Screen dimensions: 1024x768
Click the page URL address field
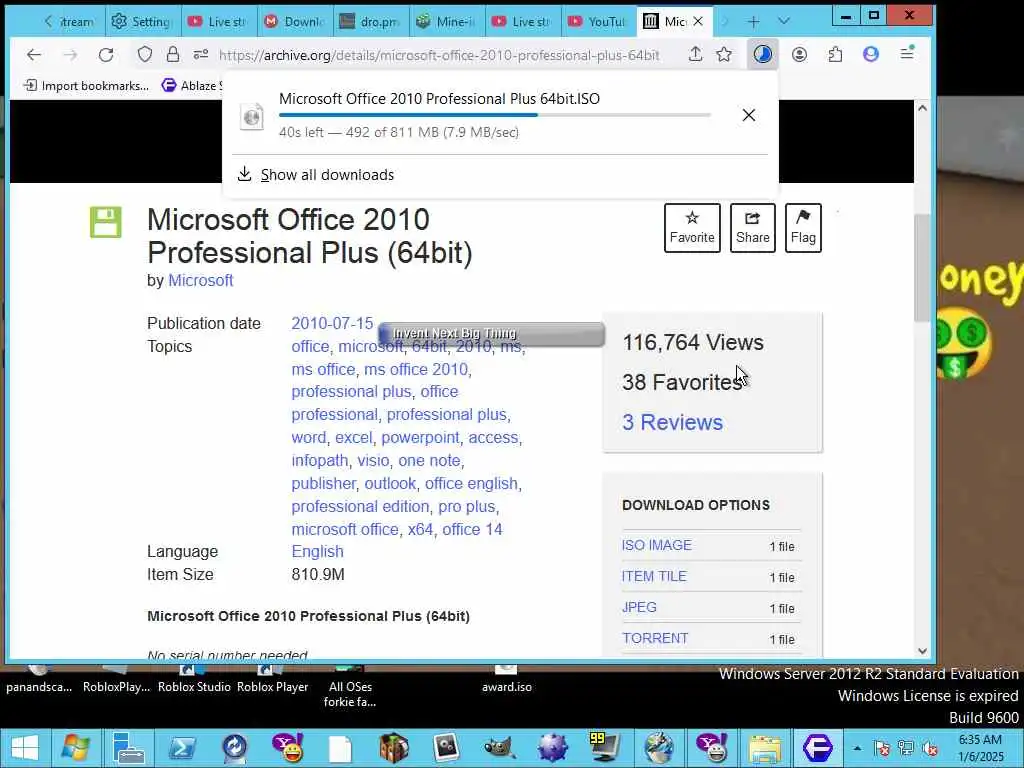coord(439,55)
